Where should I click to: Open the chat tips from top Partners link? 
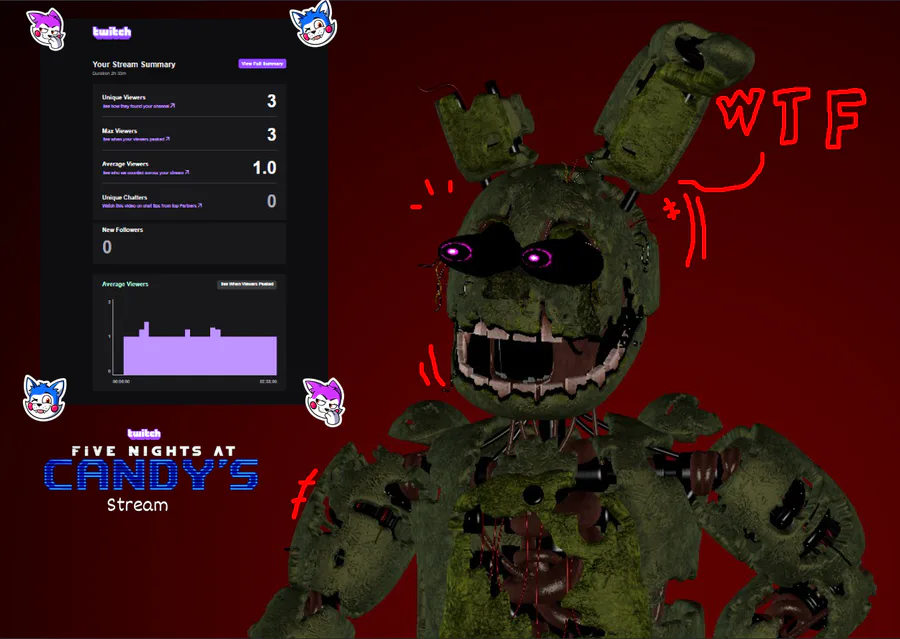tap(152, 206)
